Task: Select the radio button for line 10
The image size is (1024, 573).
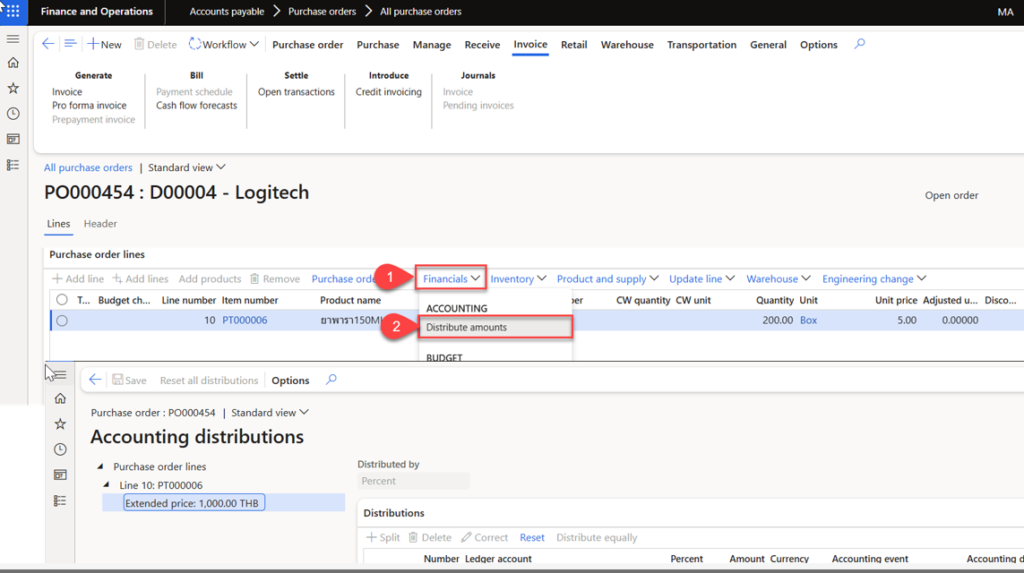Action: (62, 321)
